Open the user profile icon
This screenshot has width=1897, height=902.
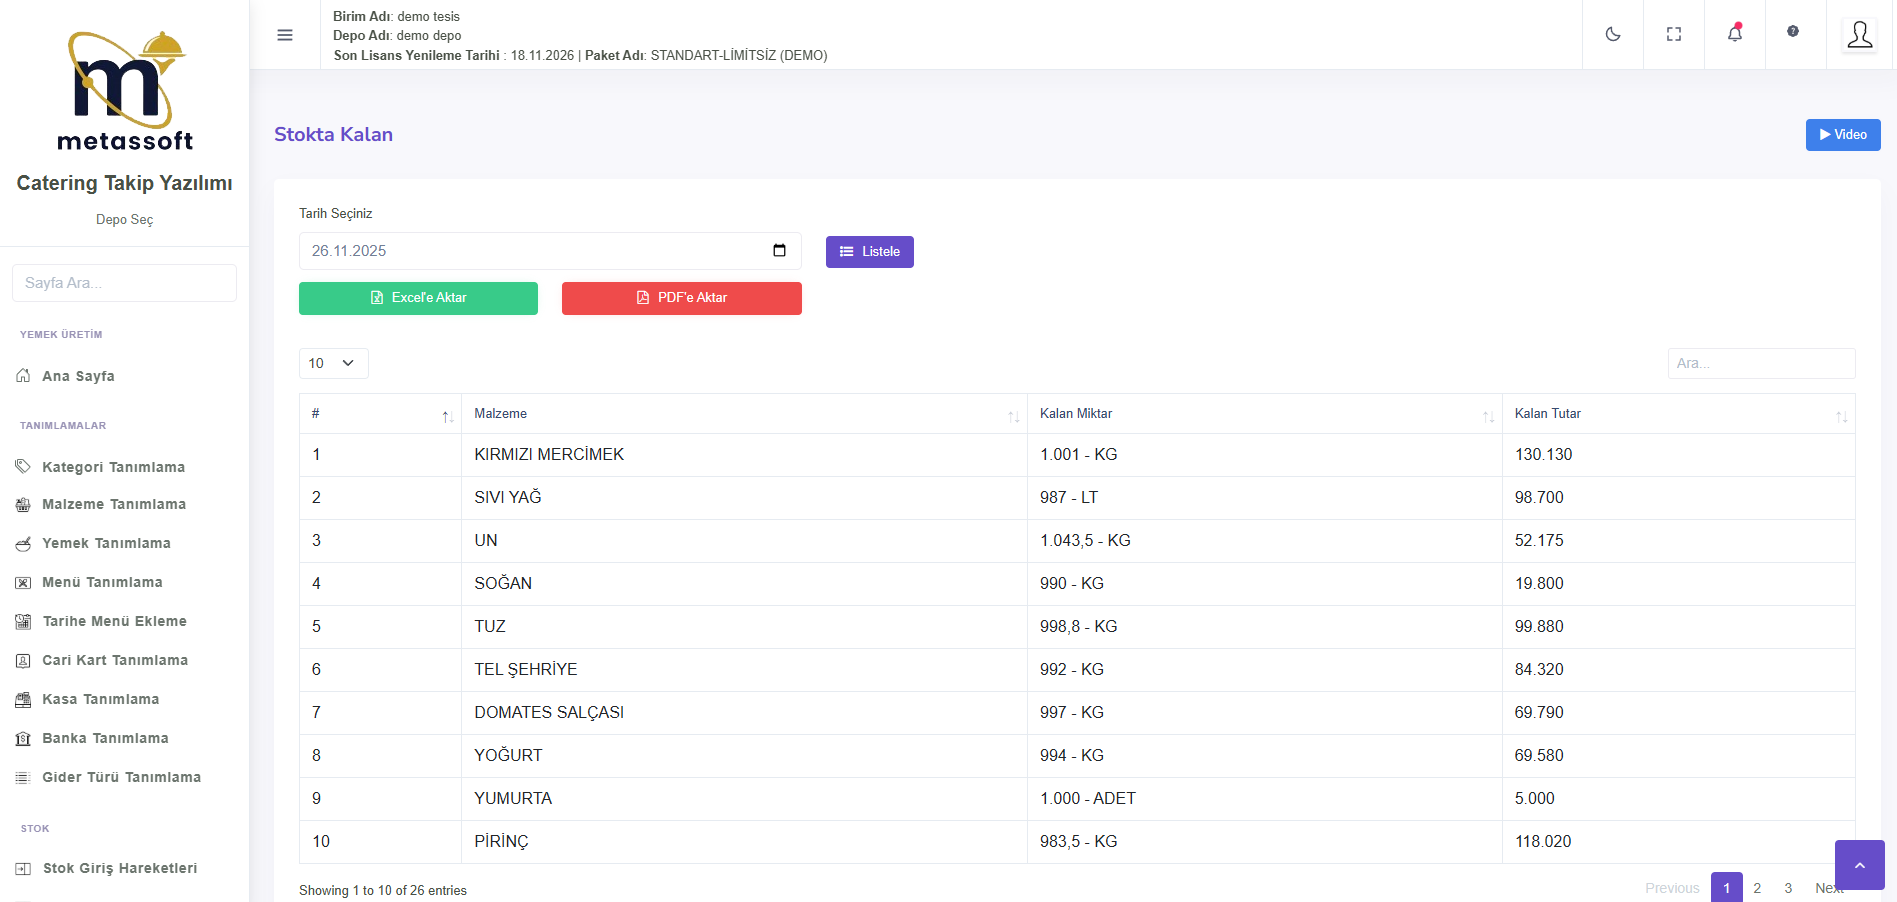pos(1859,35)
